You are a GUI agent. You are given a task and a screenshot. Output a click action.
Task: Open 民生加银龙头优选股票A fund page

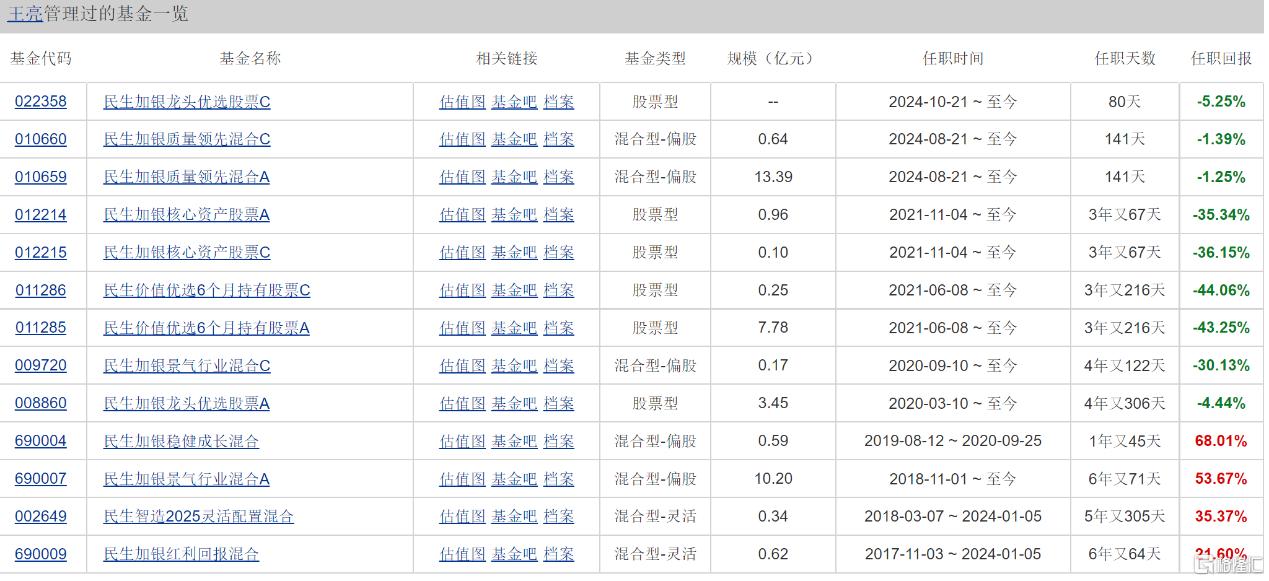[187, 404]
